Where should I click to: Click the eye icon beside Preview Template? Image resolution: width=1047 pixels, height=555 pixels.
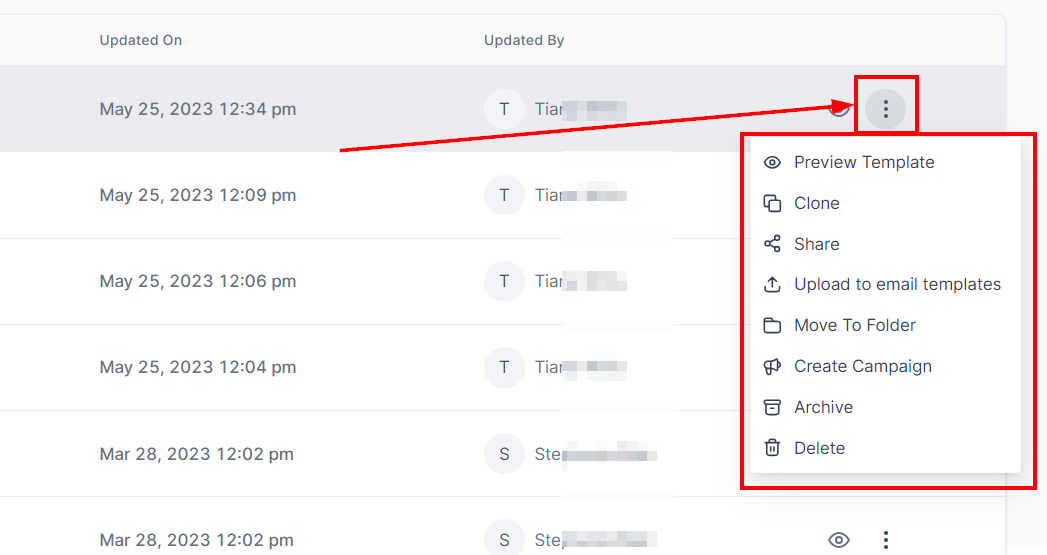(772, 162)
